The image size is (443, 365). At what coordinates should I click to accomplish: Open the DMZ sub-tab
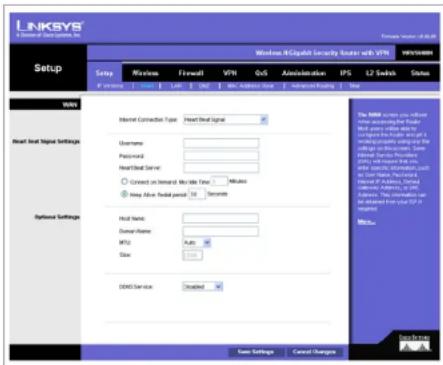coord(204,86)
